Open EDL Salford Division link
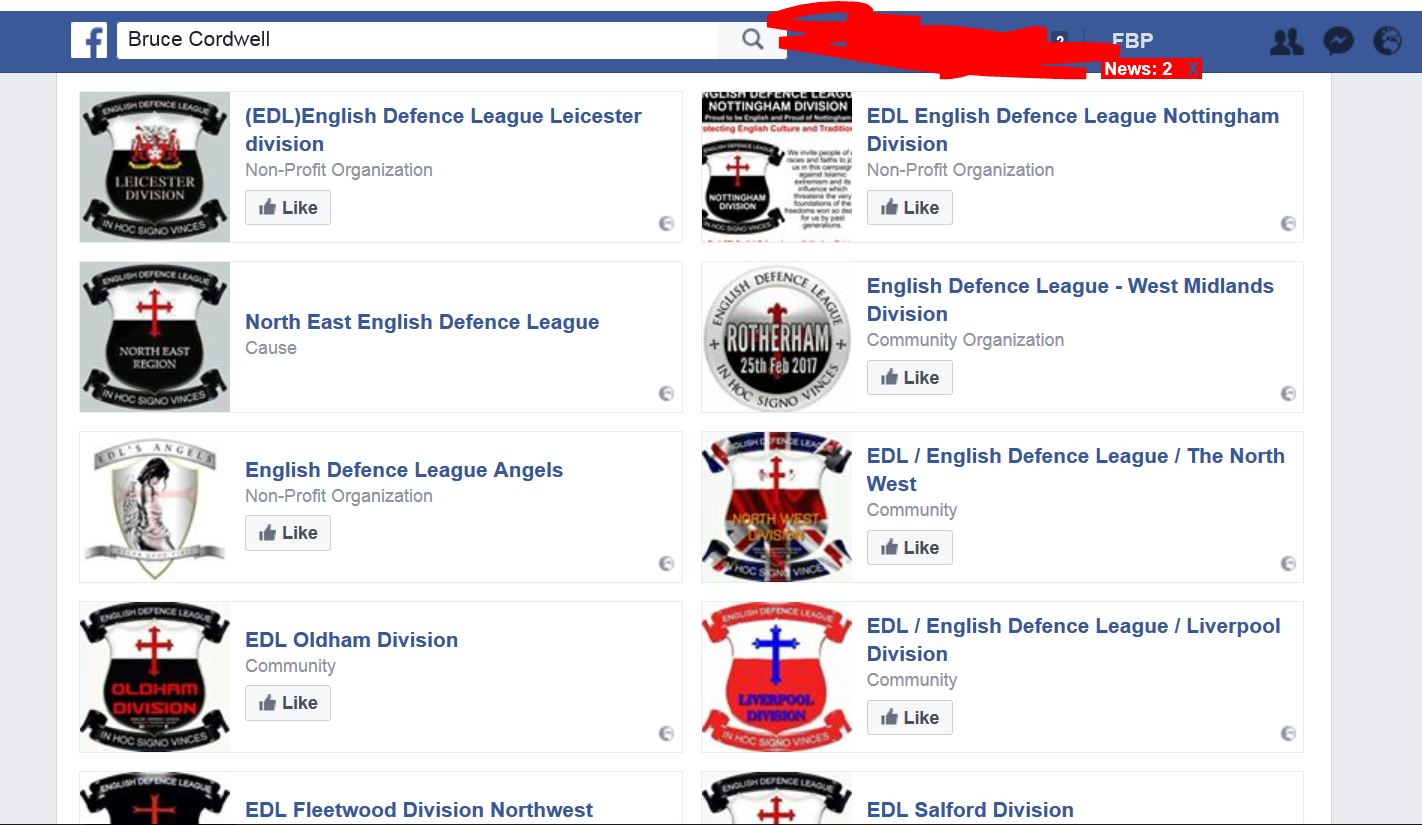Image resolution: width=1422 pixels, height=825 pixels. pos(970,810)
